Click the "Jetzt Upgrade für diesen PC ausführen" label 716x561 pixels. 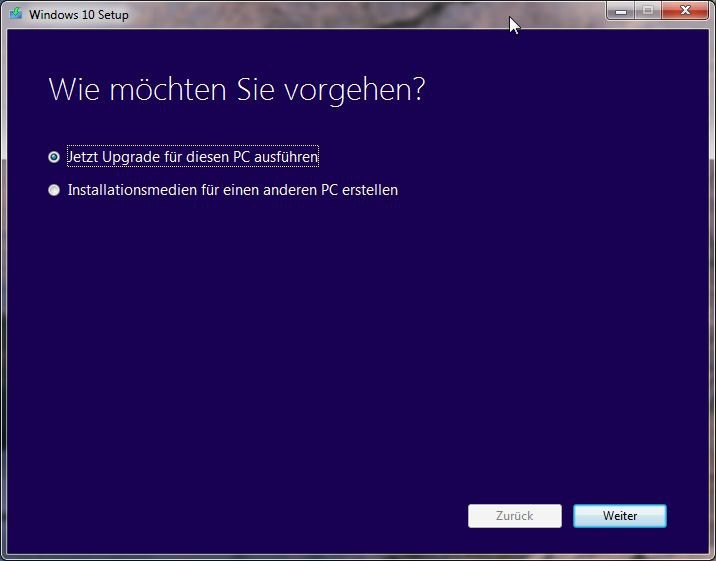pyautogui.click(x=192, y=157)
